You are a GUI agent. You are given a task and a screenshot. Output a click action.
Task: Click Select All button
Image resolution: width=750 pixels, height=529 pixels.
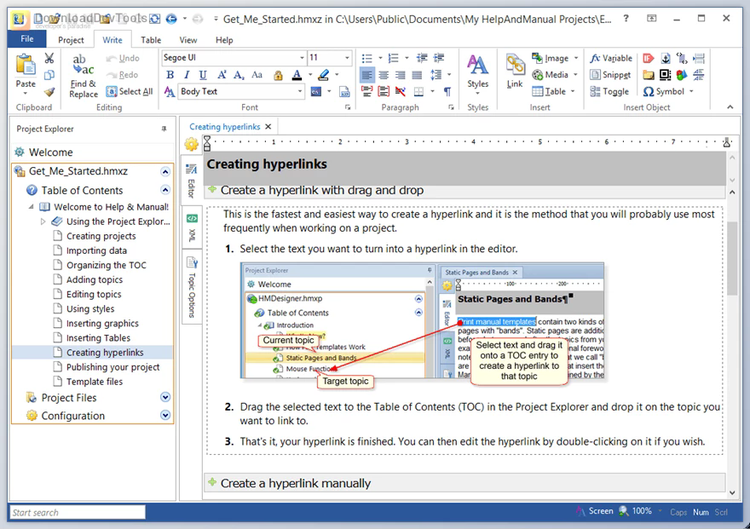tap(130, 91)
